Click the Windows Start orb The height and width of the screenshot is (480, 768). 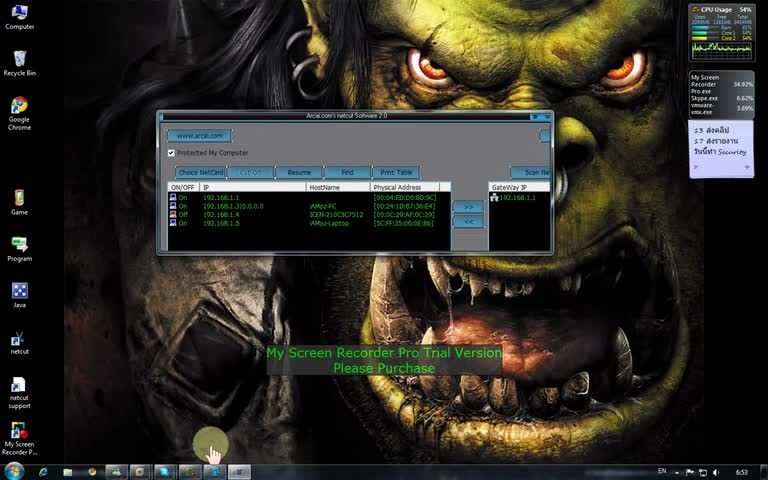tap(13, 472)
